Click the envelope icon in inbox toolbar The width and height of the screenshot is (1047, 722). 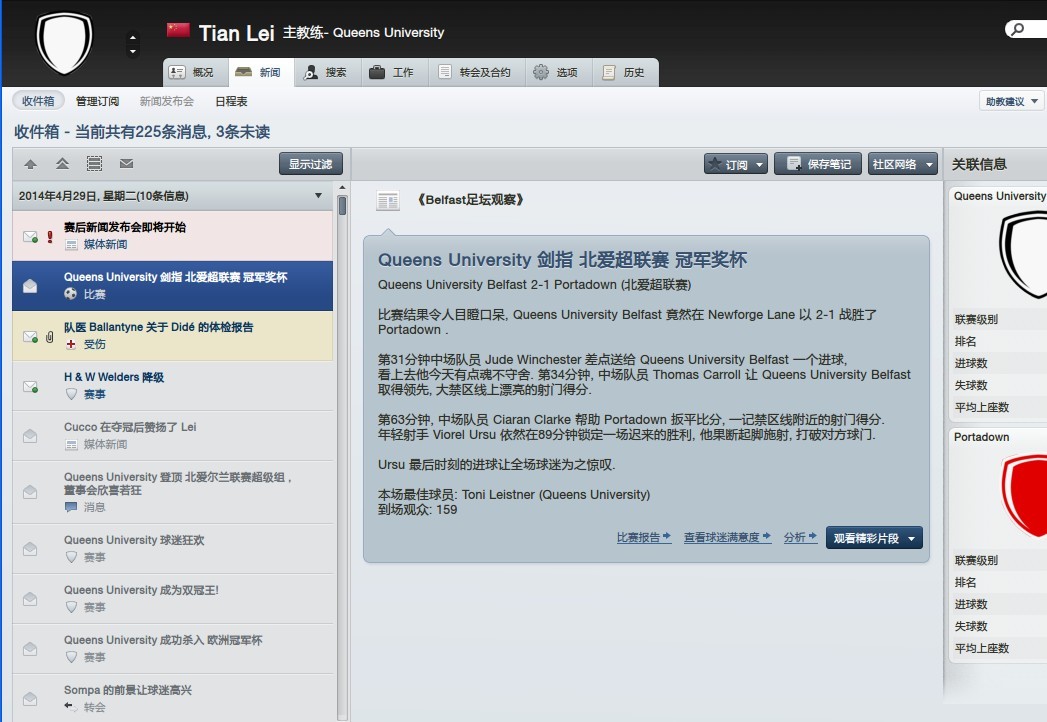tap(126, 164)
